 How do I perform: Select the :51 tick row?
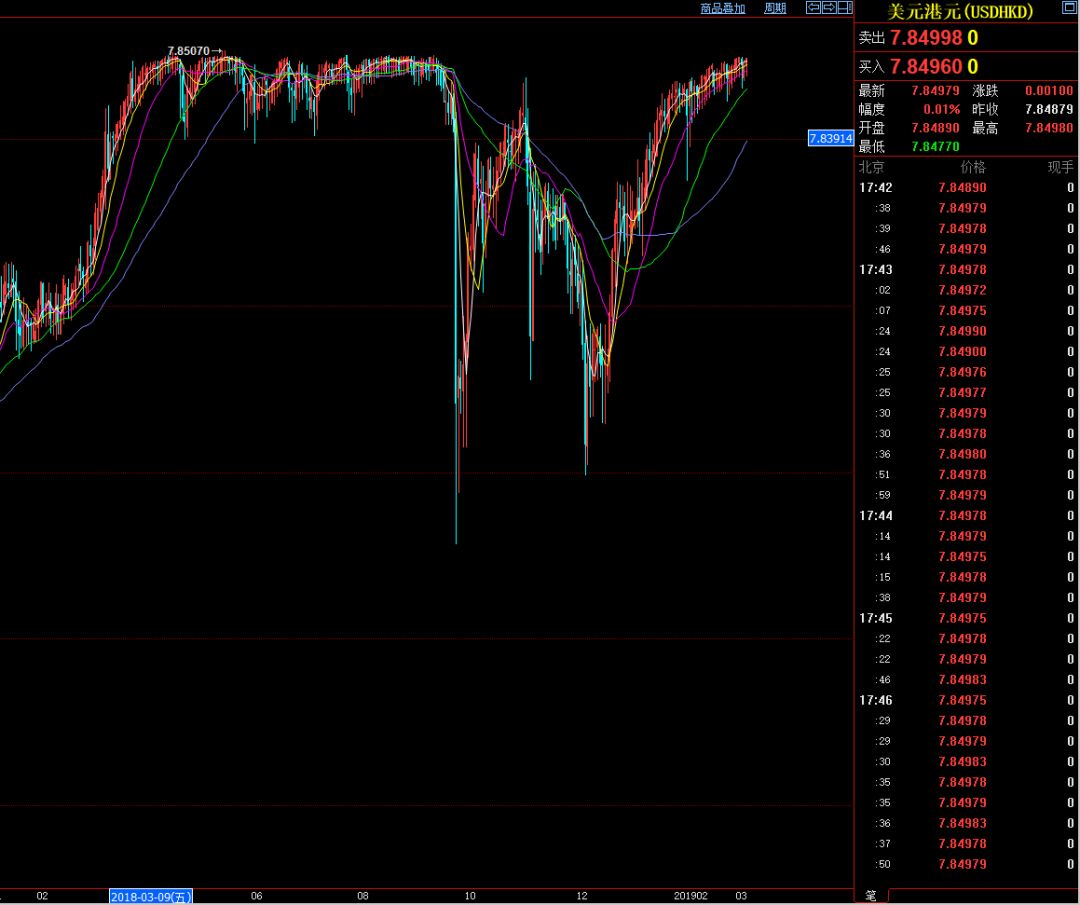click(966, 475)
